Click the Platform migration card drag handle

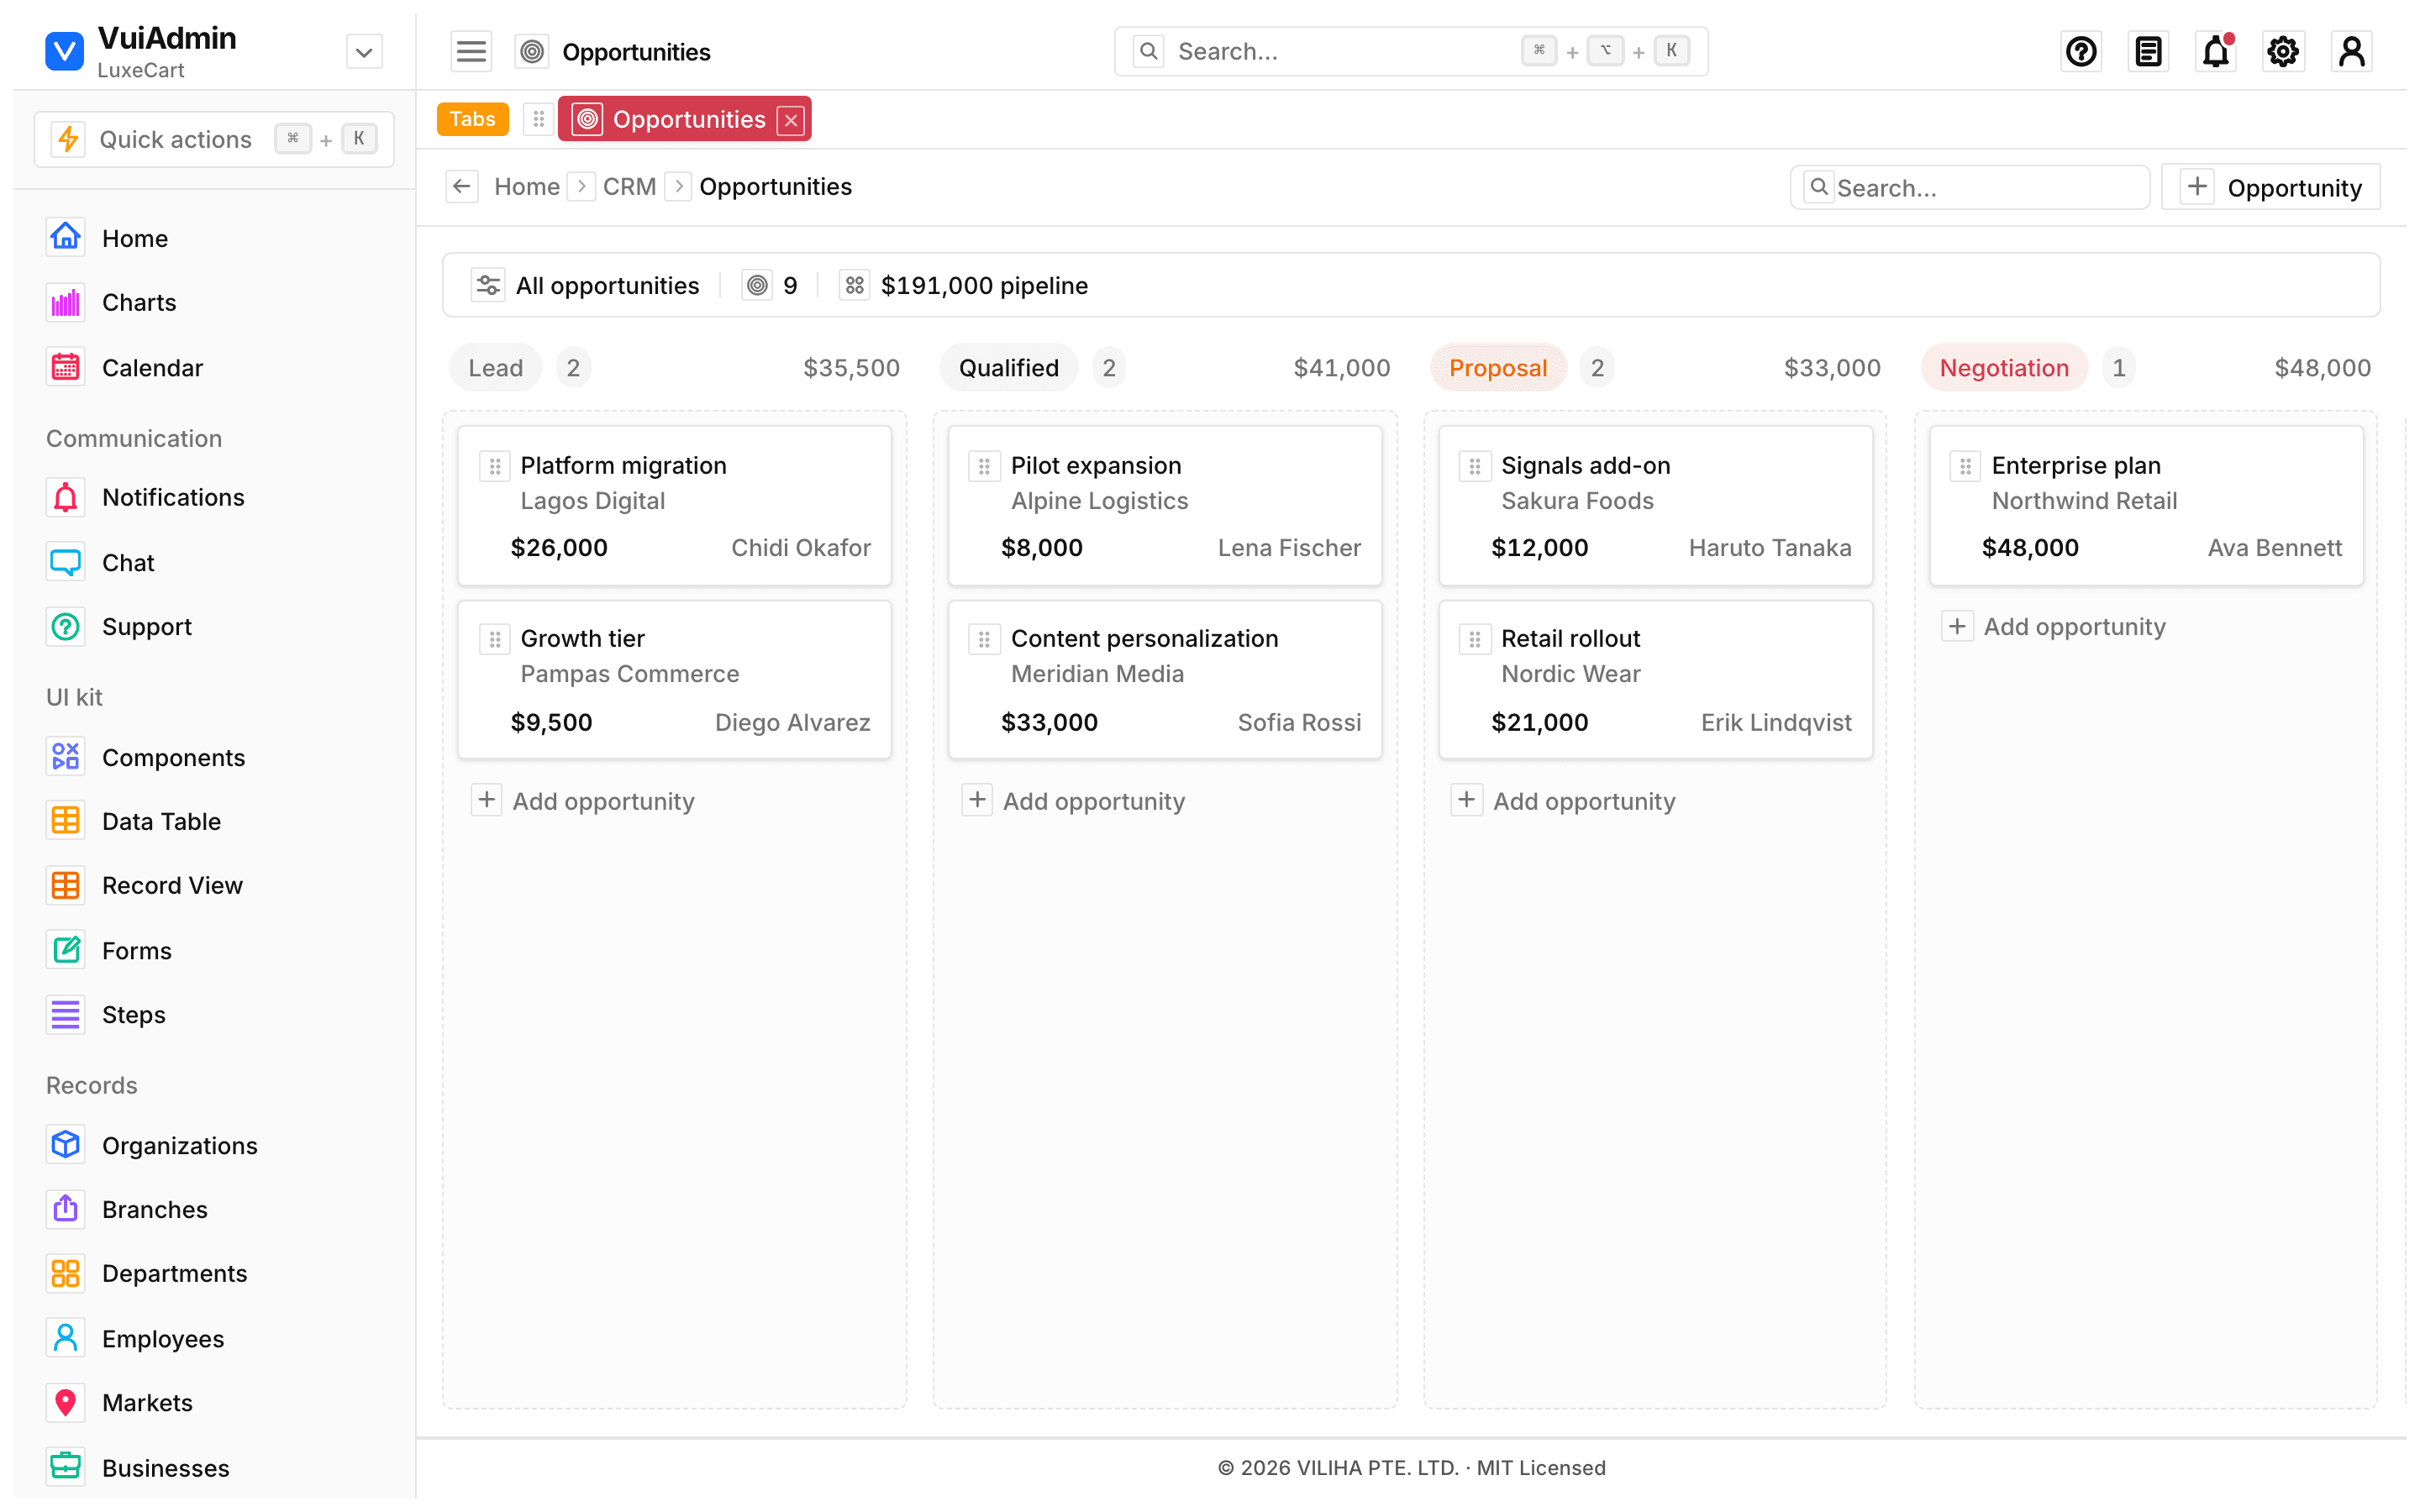pyautogui.click(x=494, y=466)
